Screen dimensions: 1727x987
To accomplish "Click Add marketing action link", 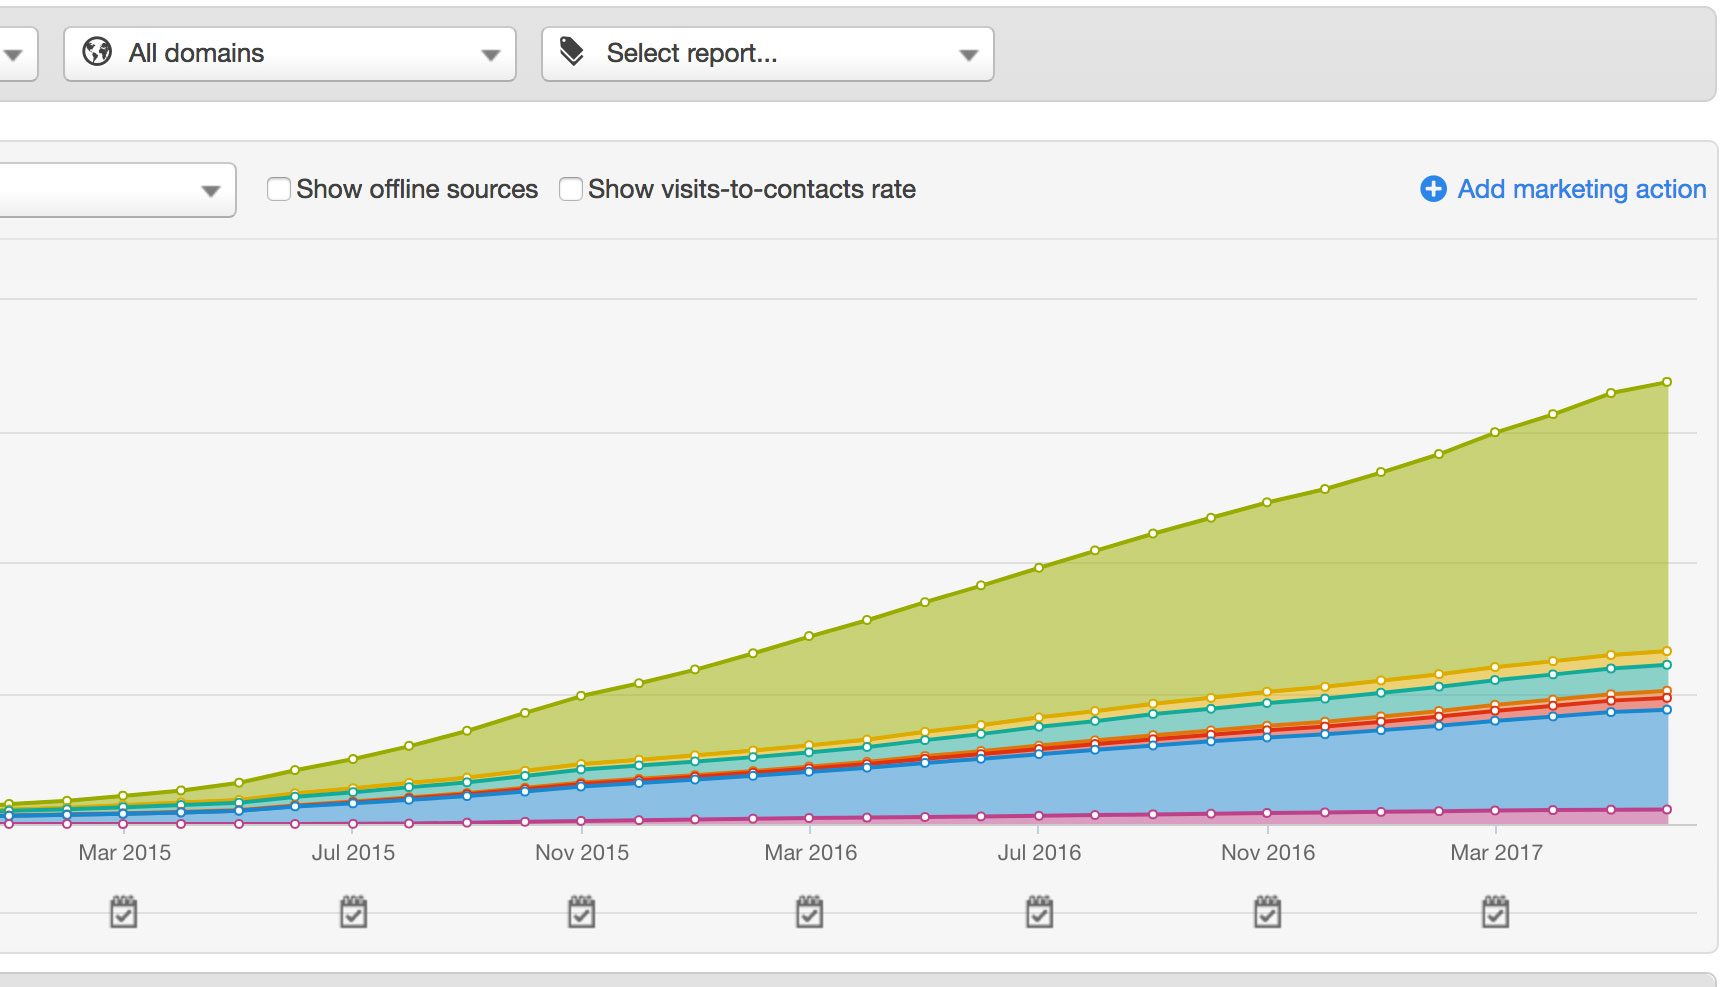I will point(1581,189).
